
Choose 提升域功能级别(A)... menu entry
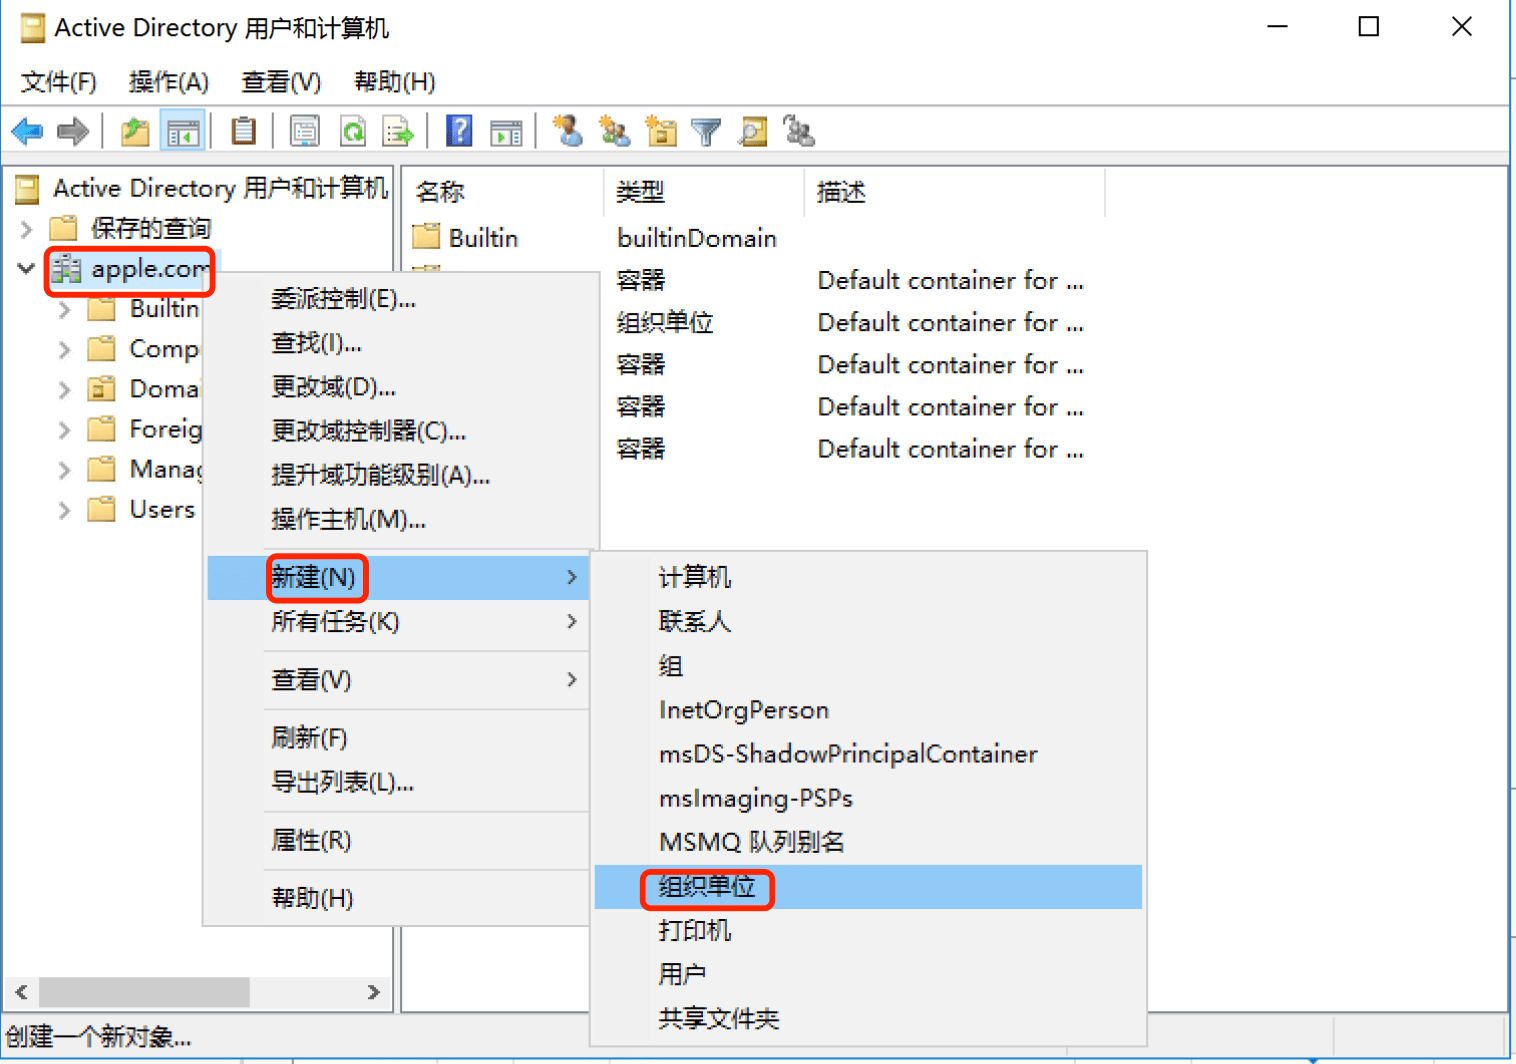[x=398, y=475]
